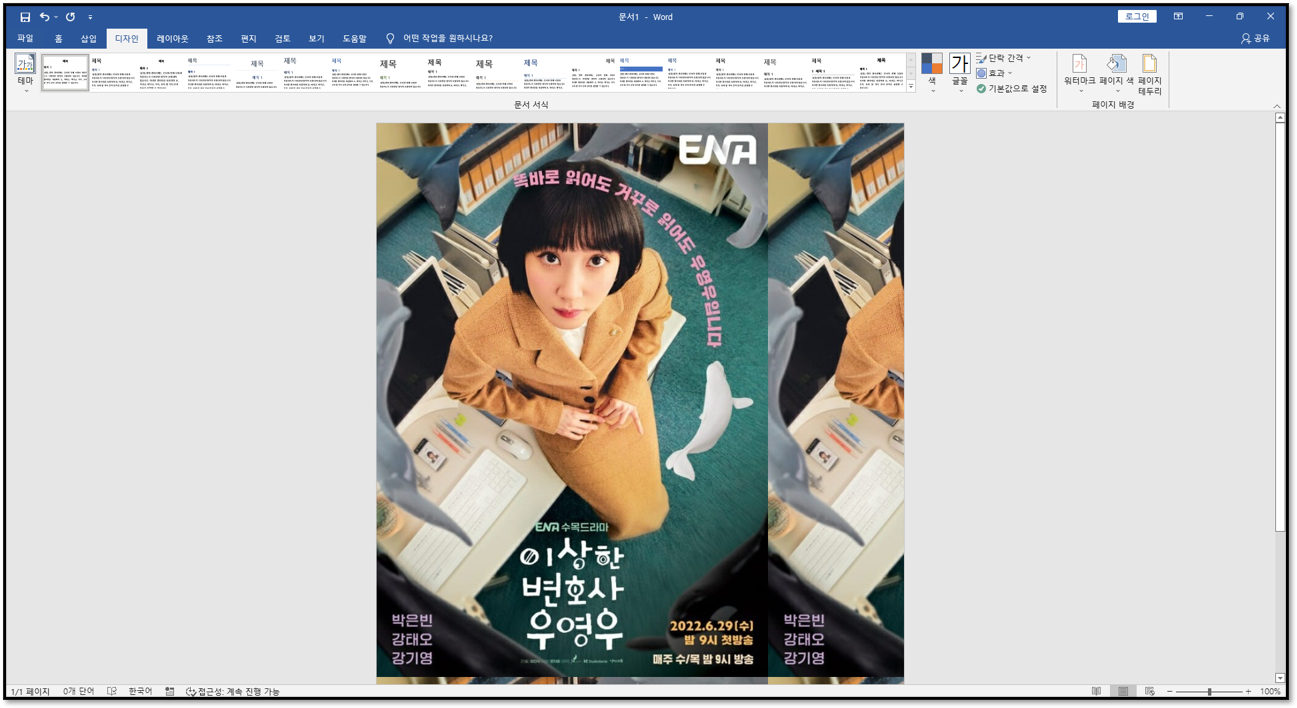Click the zoom out minus button
Viewport: 1297px width, 708px height.
pos(1170,692)
